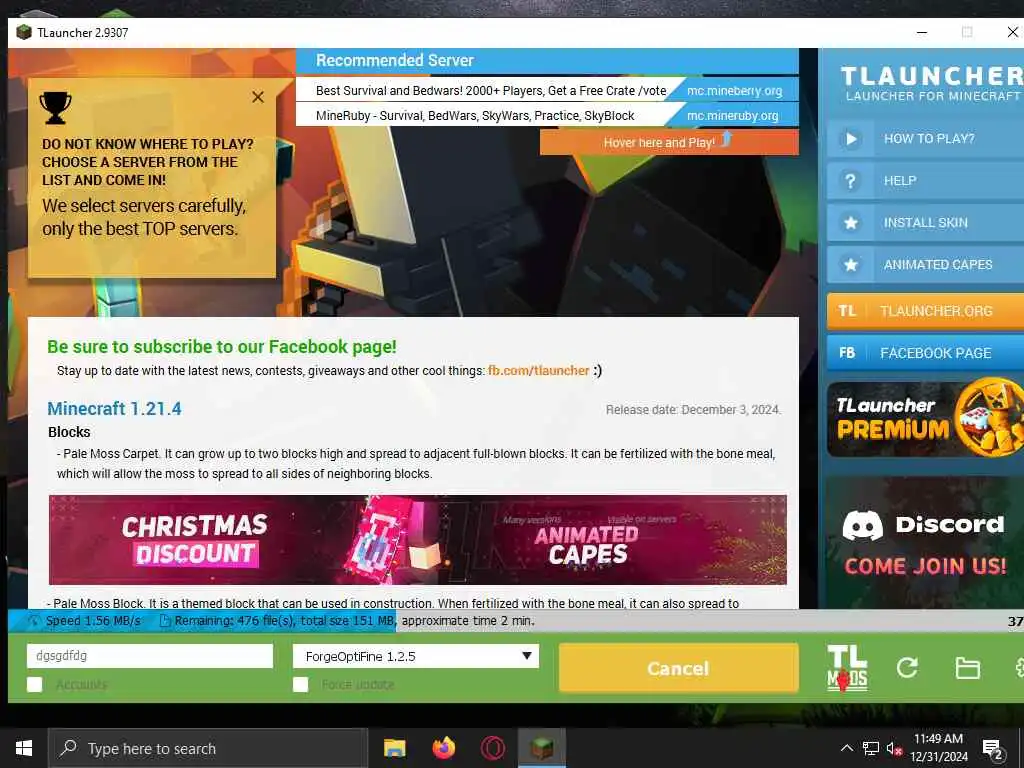Show hidden system tray icons
Image resolution: width=1024 pixels, height=768 pixels.
click(x=847, y=748)
